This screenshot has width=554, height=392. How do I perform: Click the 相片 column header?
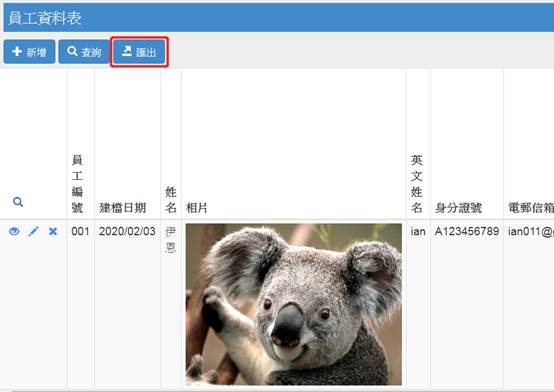pyautogui.click(x=196, y=208)
